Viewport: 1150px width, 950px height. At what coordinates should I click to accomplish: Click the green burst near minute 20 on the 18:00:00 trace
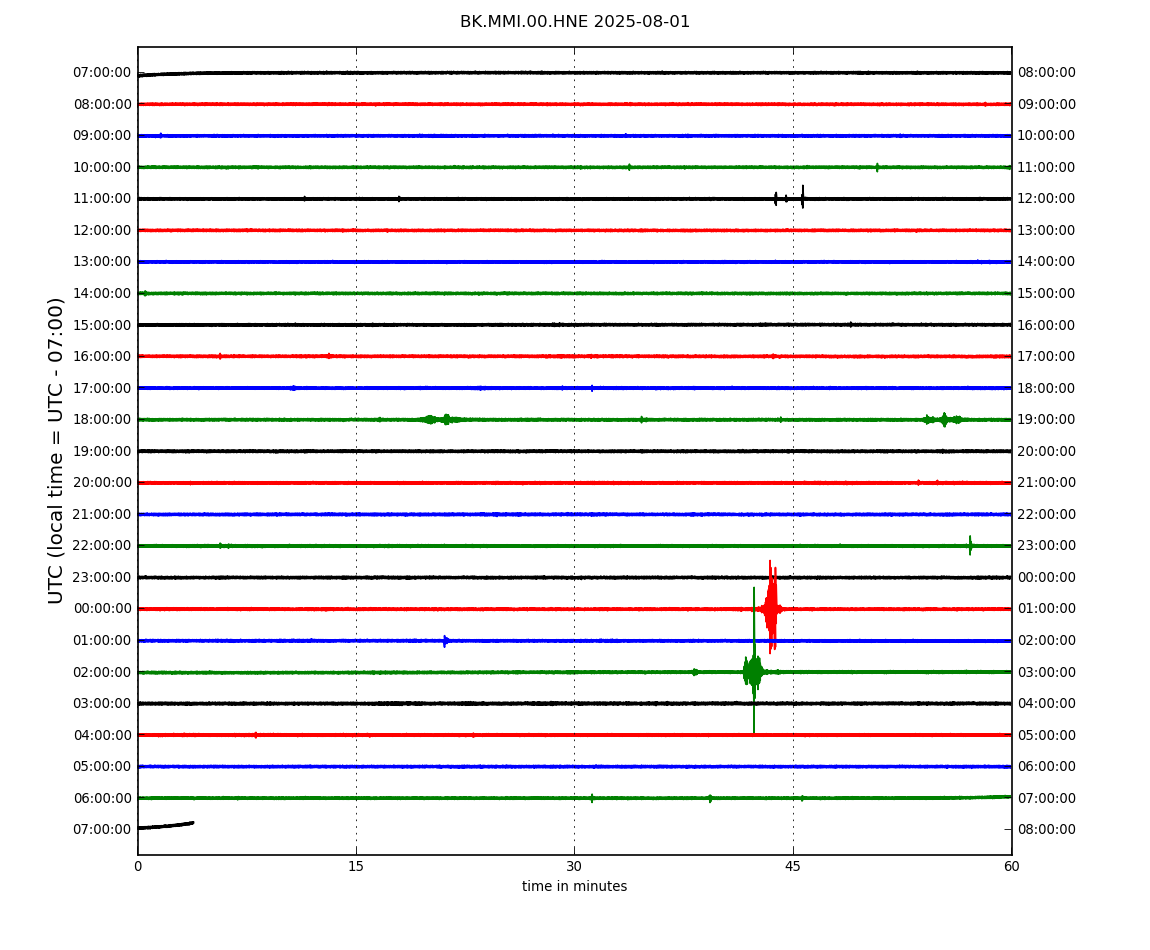point(441,420)
